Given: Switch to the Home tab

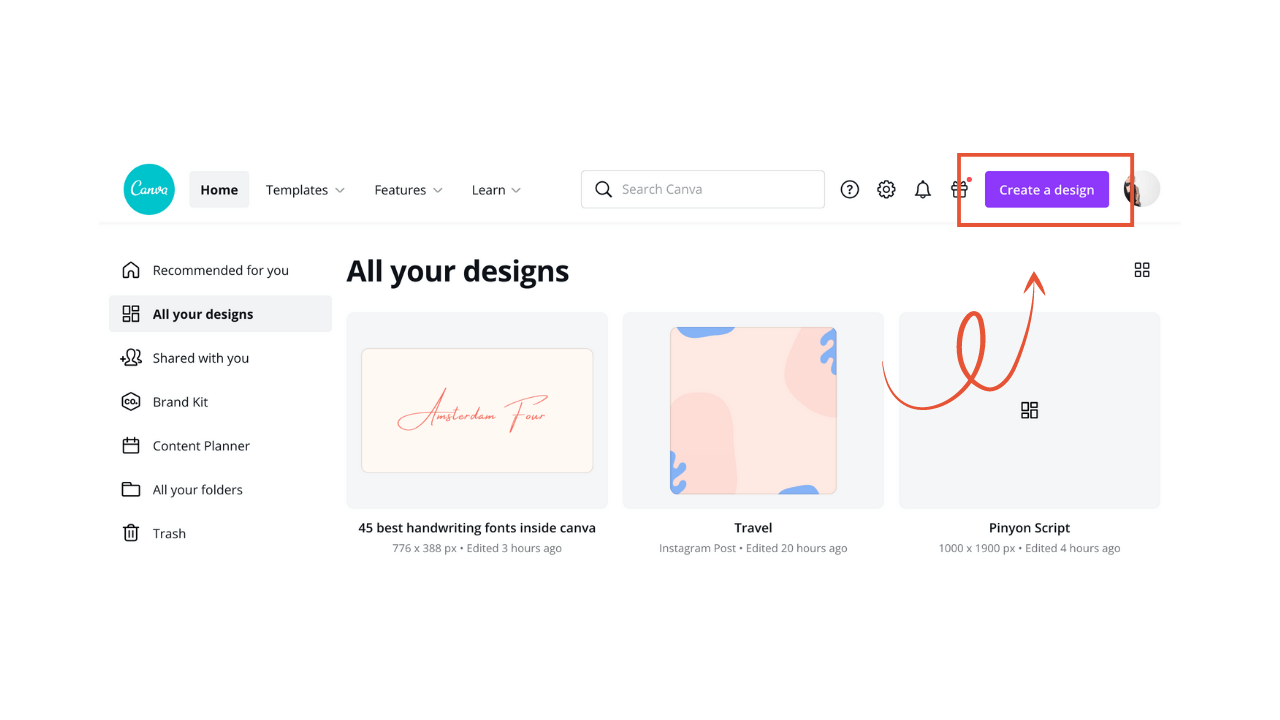Looking at the screenshot, I should point(218,189).
